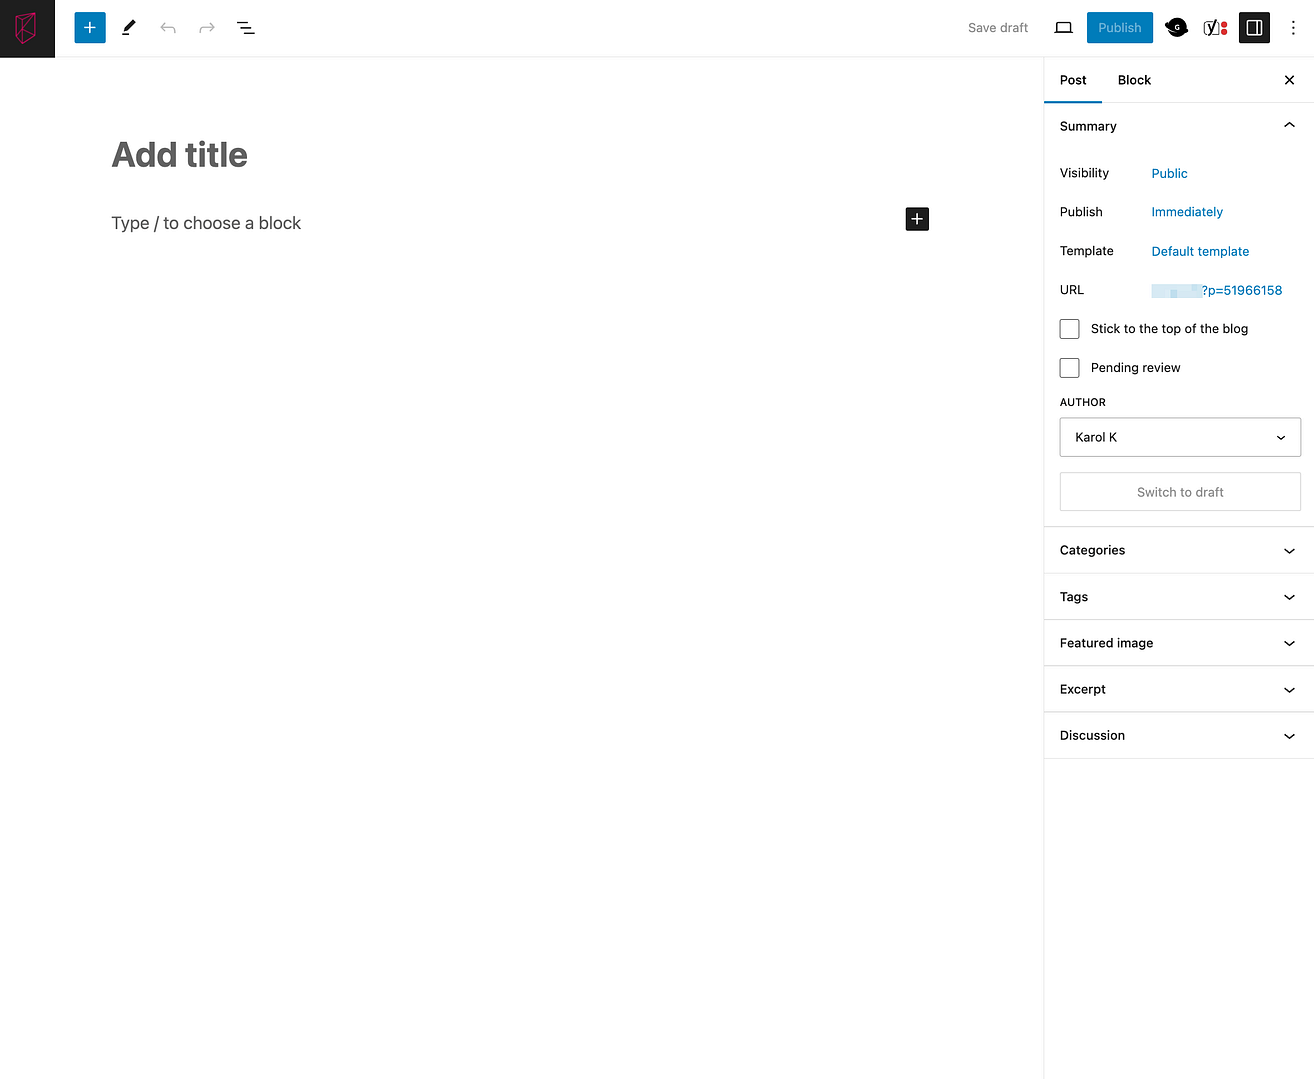
Task: Enable Stick to the top of the blog
Action: pos(1069,328)
